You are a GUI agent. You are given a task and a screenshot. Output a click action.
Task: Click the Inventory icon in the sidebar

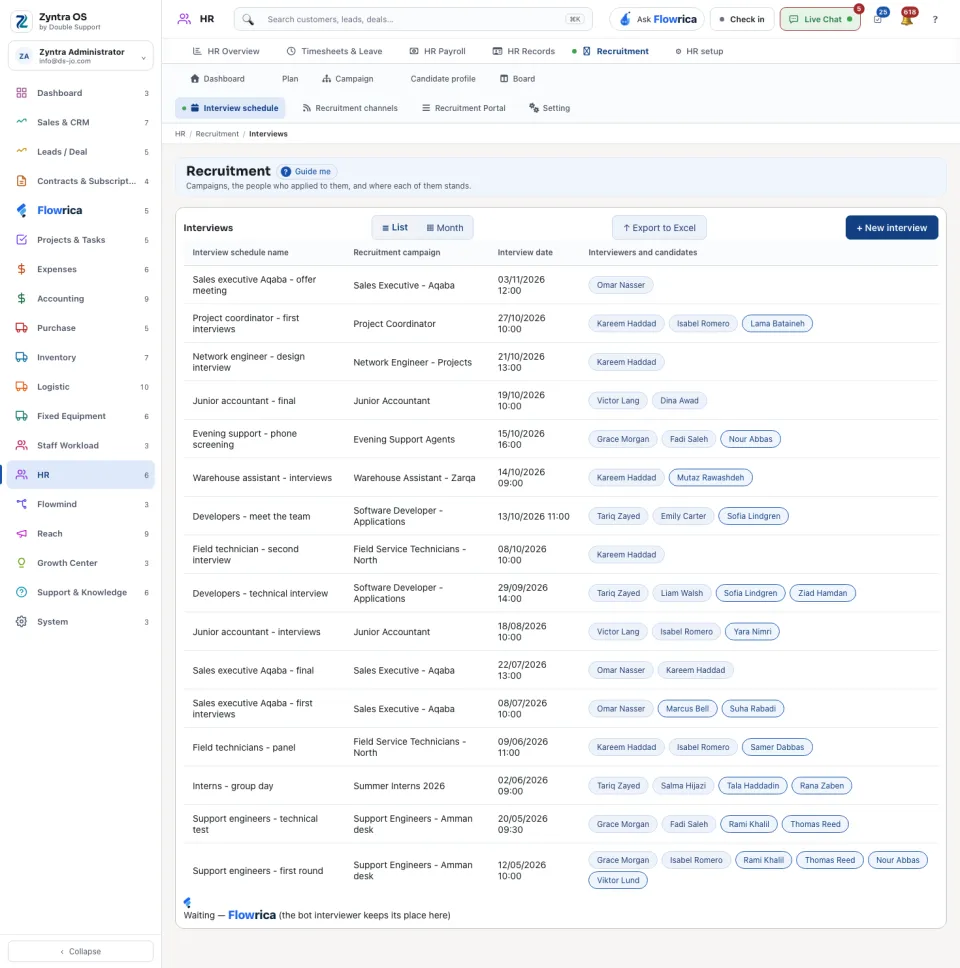pos(22,357)
